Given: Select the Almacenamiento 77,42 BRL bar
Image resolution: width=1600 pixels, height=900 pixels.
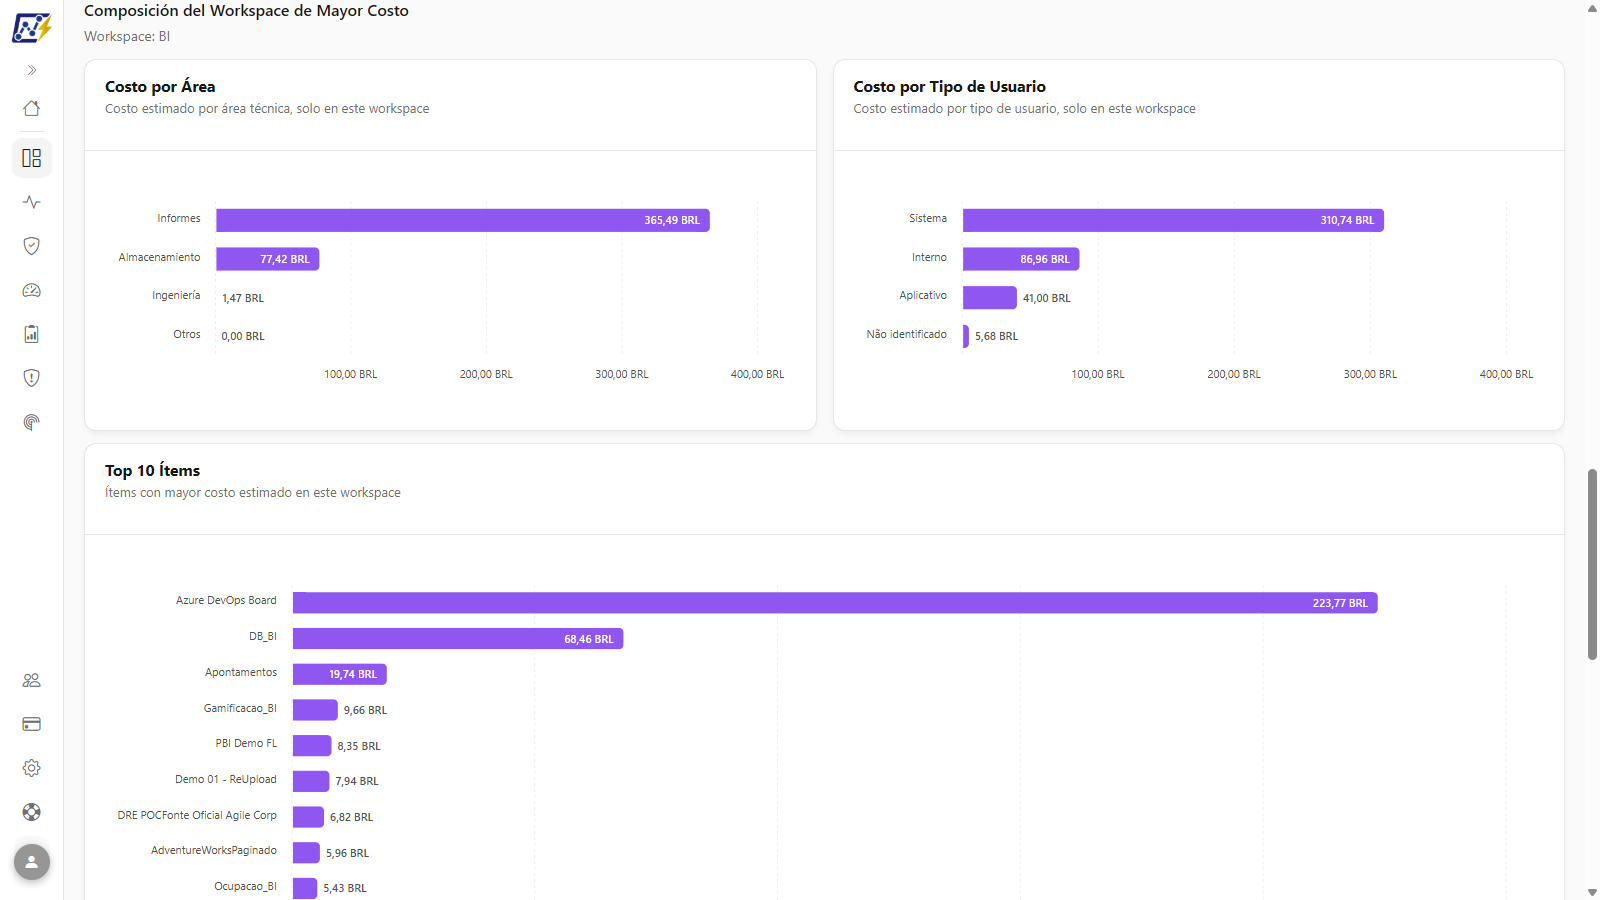Looking at the screenshot, I should [x=268, y=259].
